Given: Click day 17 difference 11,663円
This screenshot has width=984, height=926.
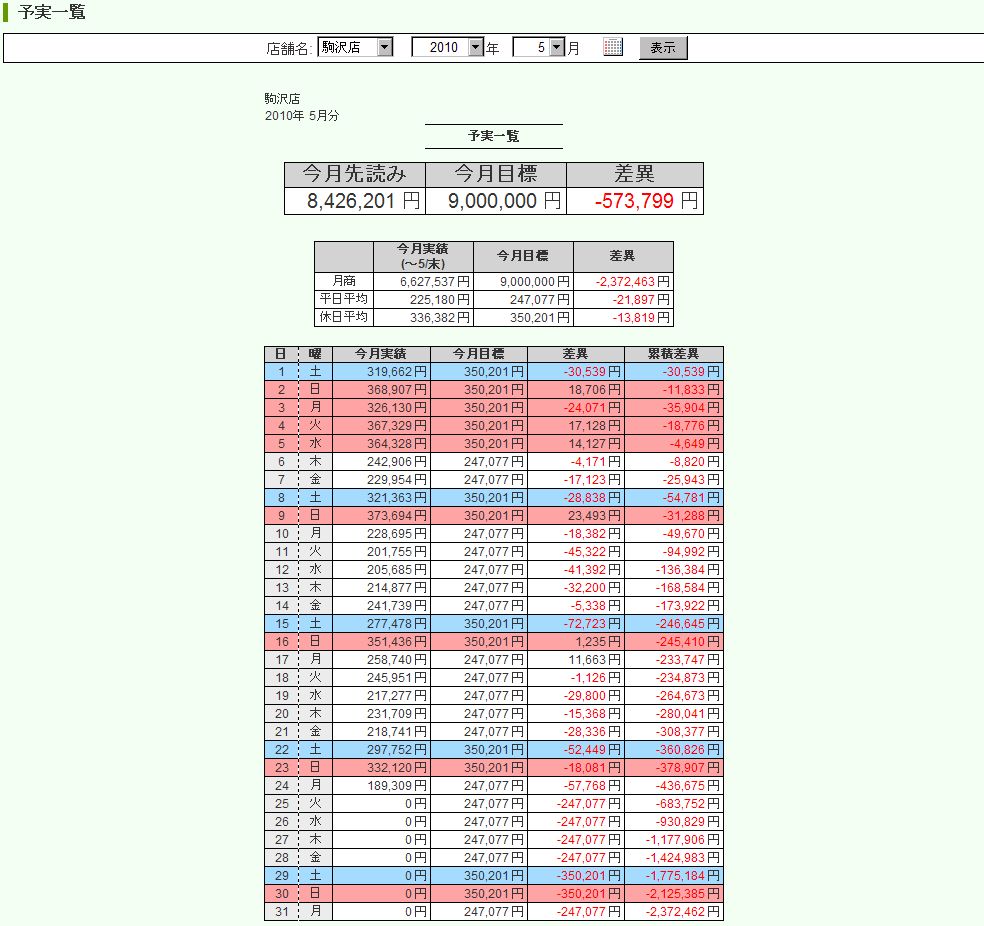Looking at the screenshot, I should (576, 659).
